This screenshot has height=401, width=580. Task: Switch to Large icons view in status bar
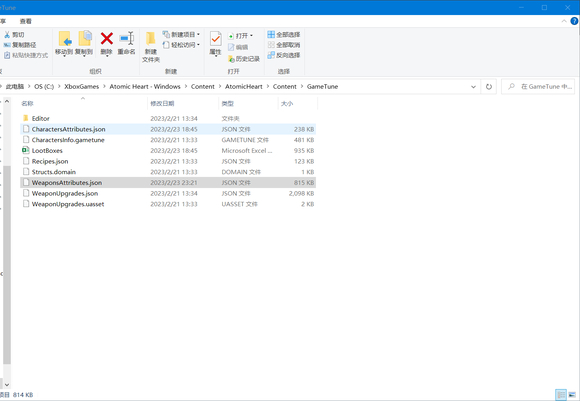click(x=572, y=395)
